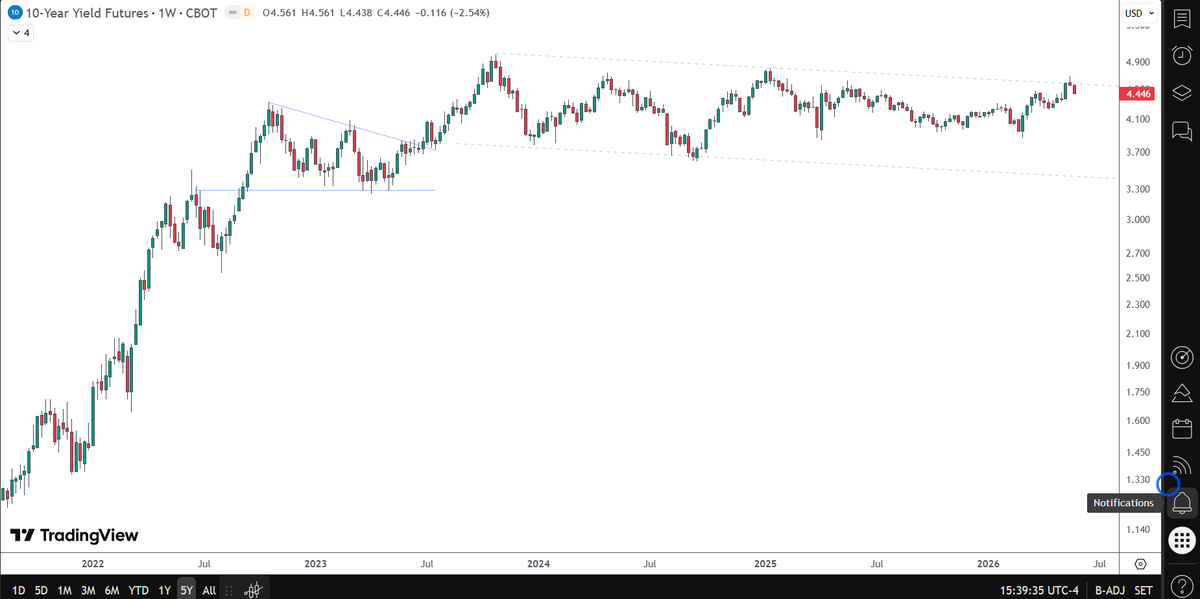
Task: Select the YTD date range
Action: (x=139, y=590)
